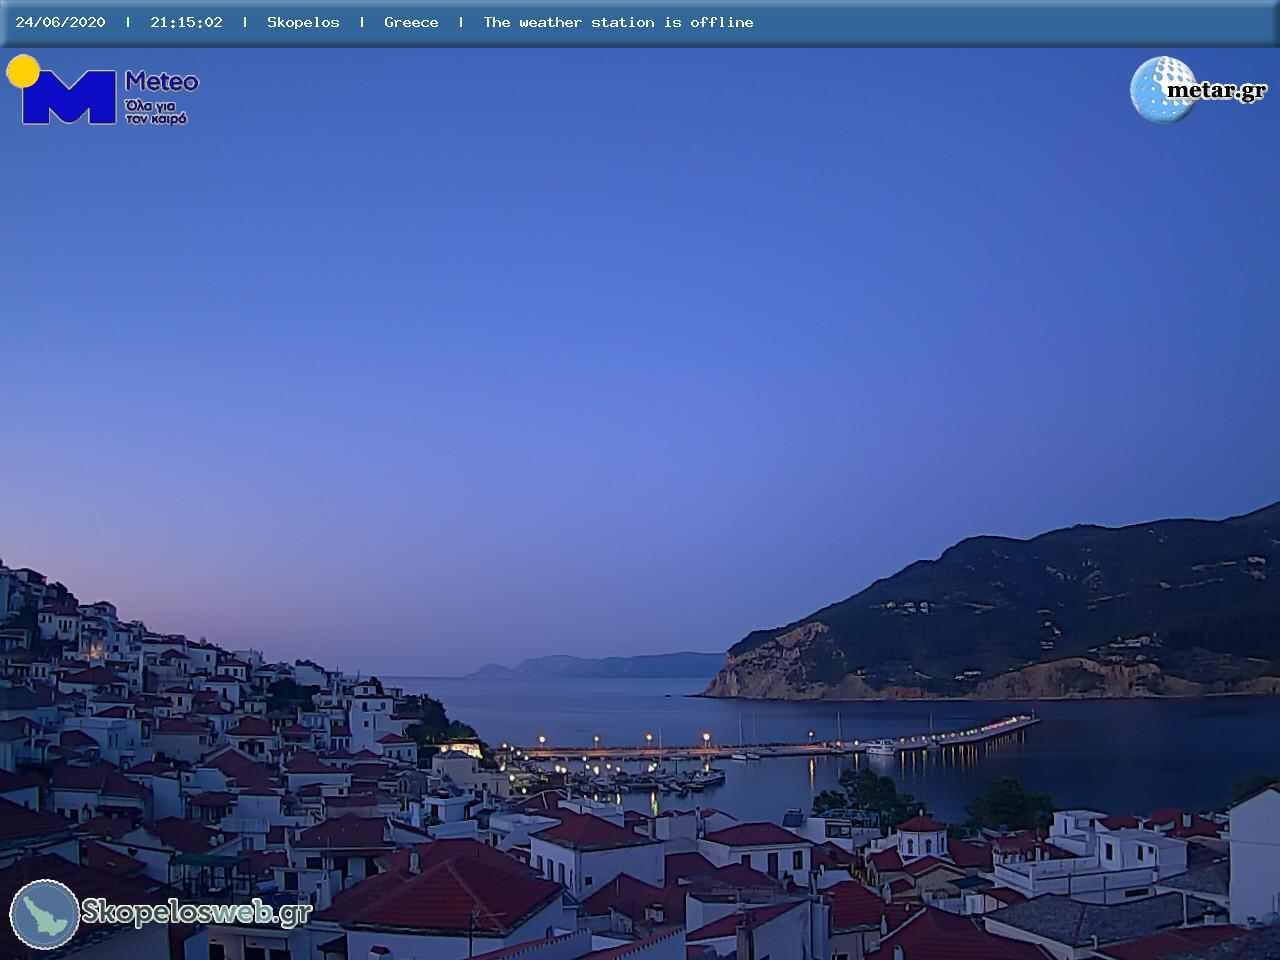The width and height of the screenshot is (1280, 960).
Task: Click 'The weather station is offline' text
Action: click(618, 22)
